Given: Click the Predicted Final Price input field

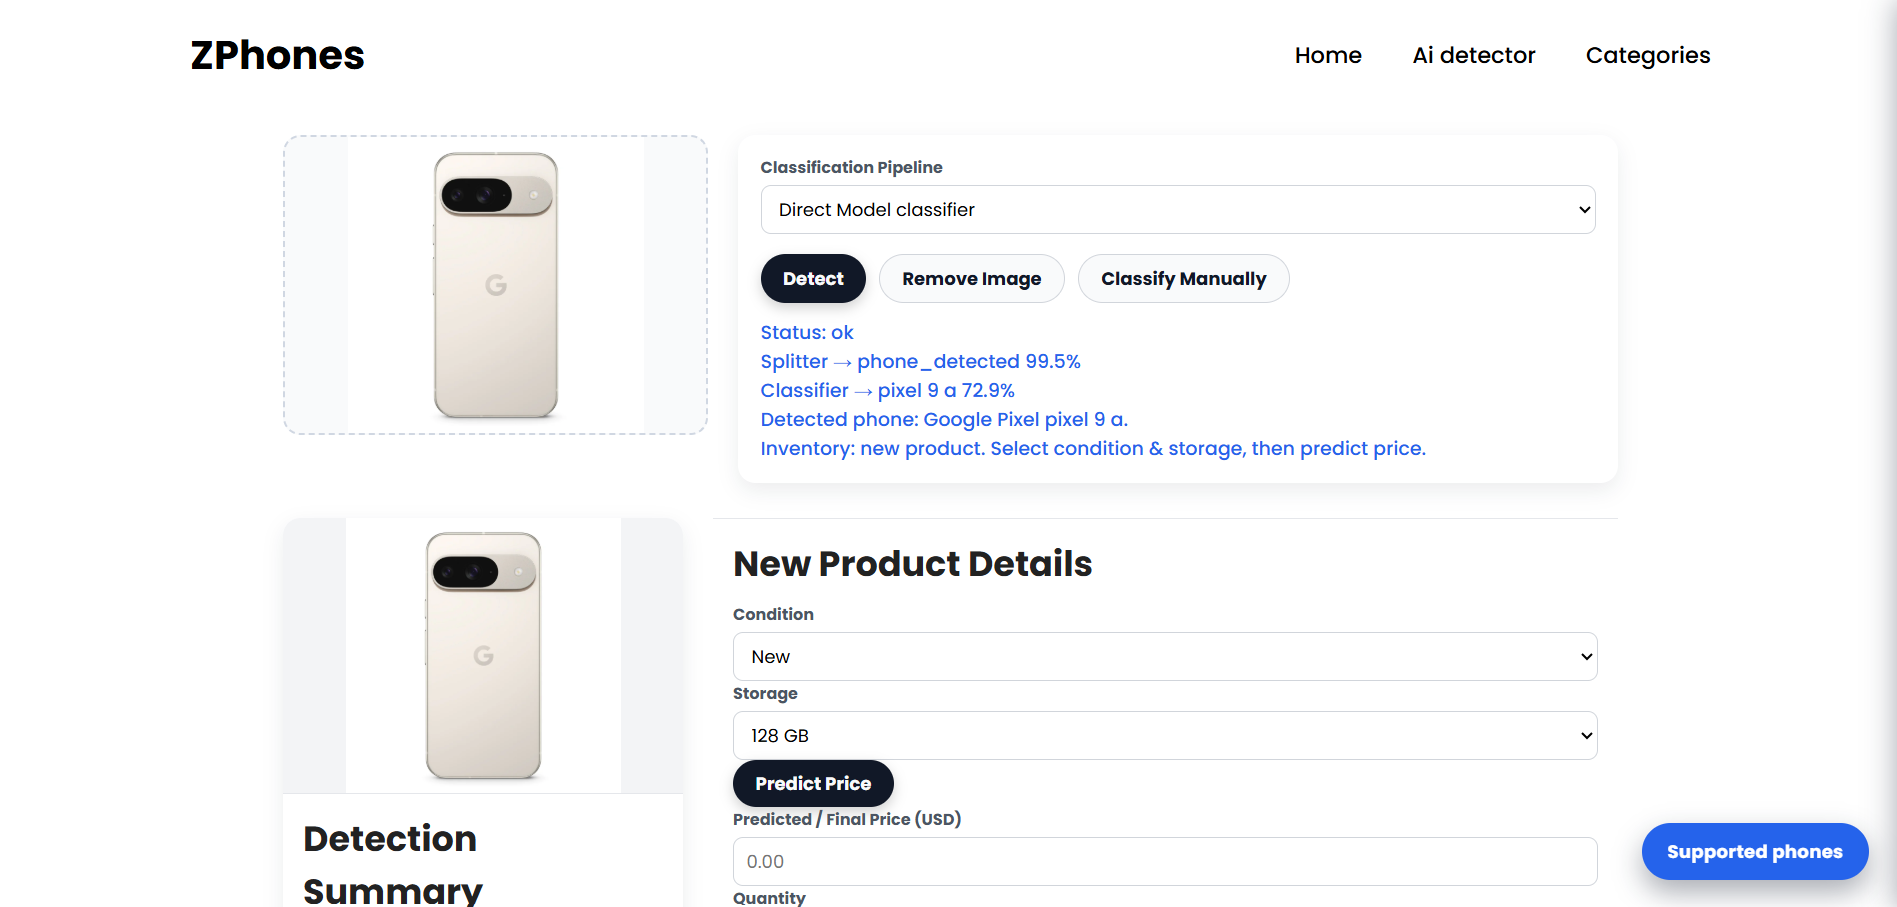Looking at the screenshot, I should click(1164, 861).
